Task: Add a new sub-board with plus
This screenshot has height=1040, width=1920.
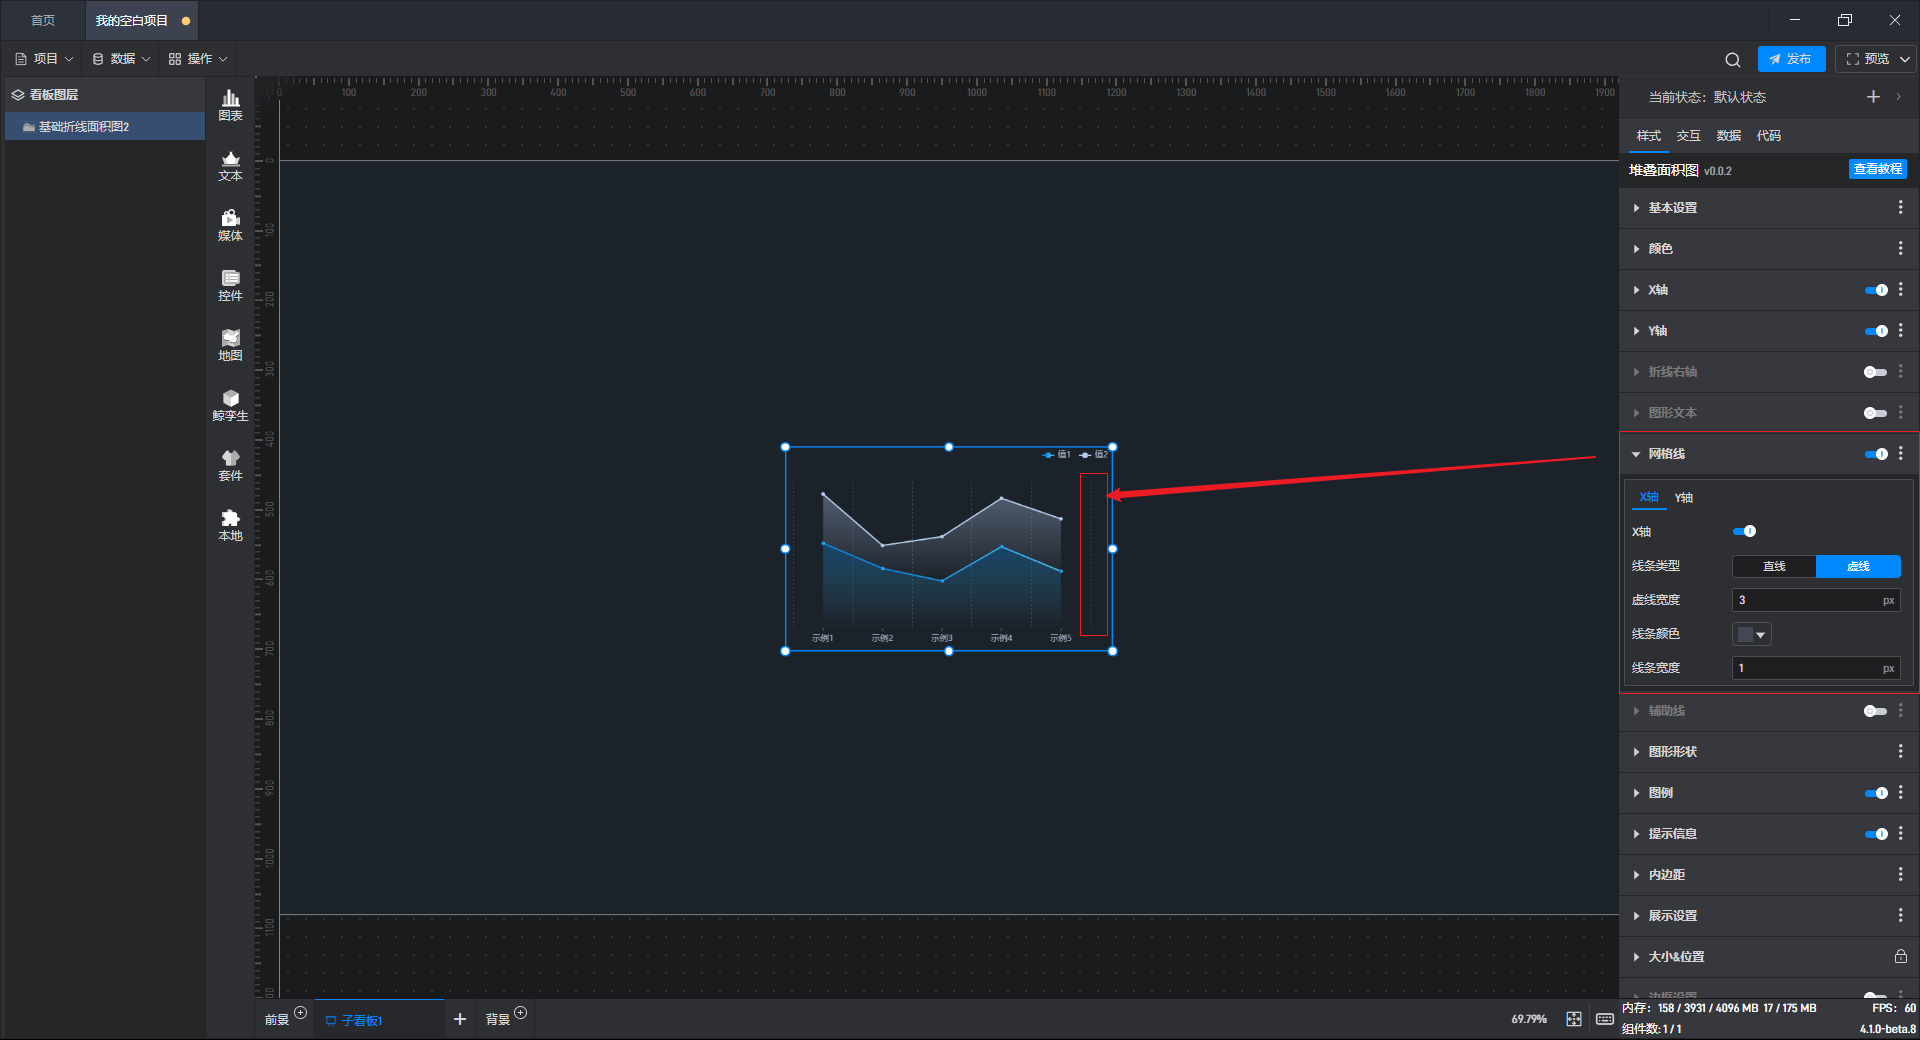Action: pos(460,1019)
